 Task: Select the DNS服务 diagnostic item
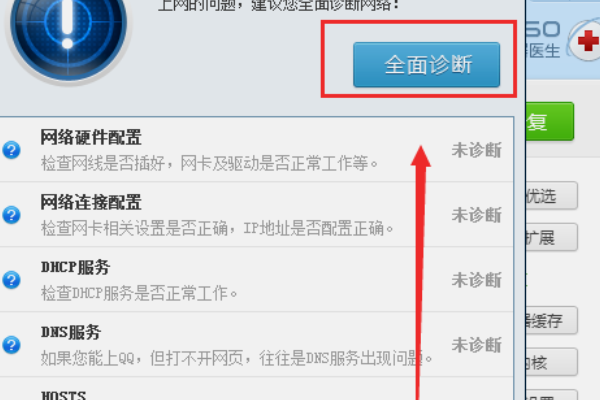pos(256,344)
